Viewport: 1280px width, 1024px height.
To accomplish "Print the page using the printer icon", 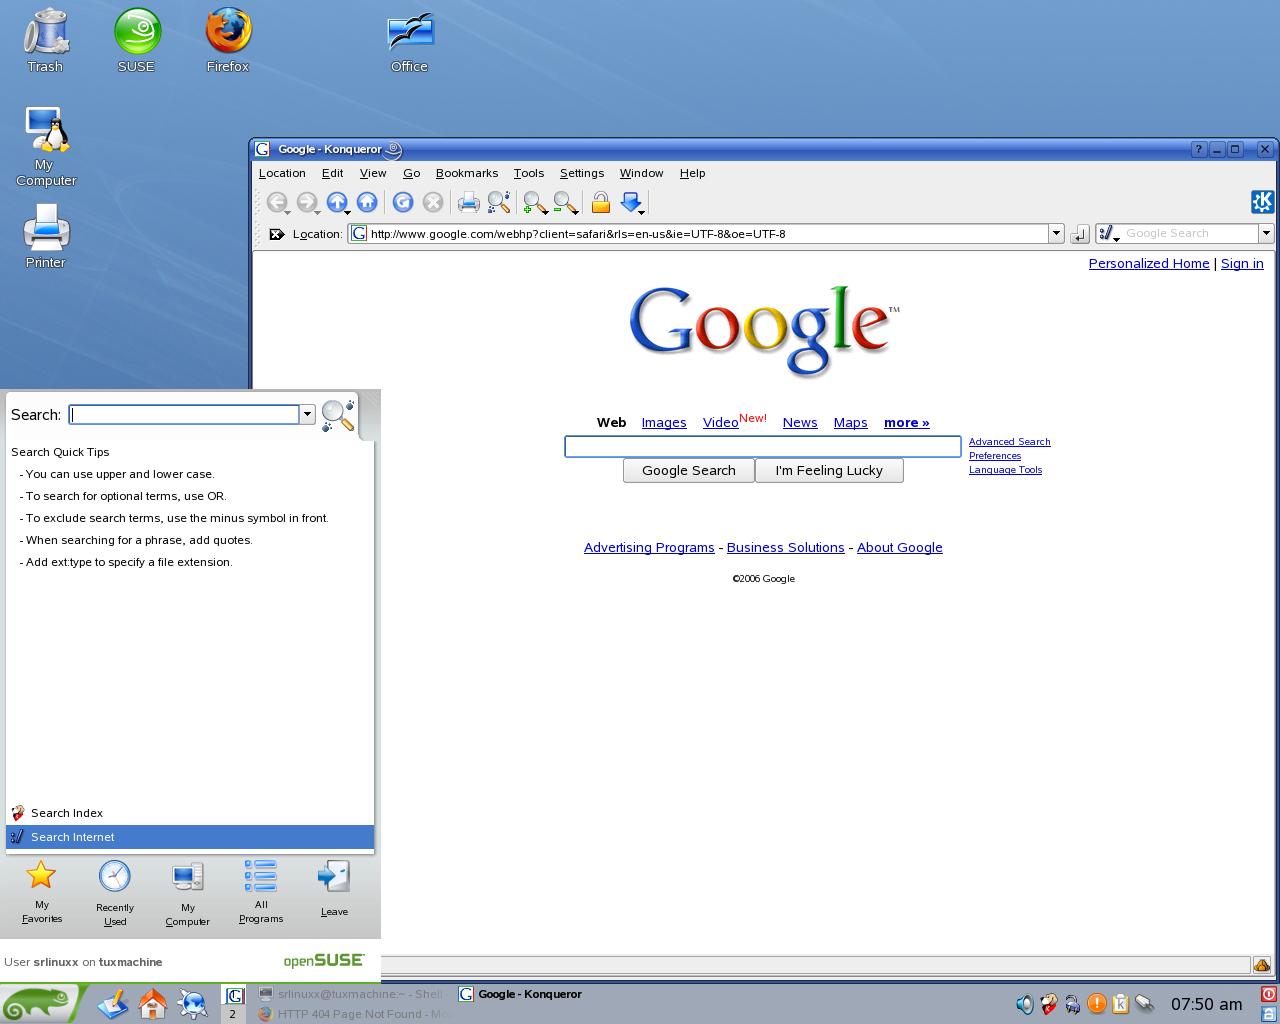I will tap(468, 202).
